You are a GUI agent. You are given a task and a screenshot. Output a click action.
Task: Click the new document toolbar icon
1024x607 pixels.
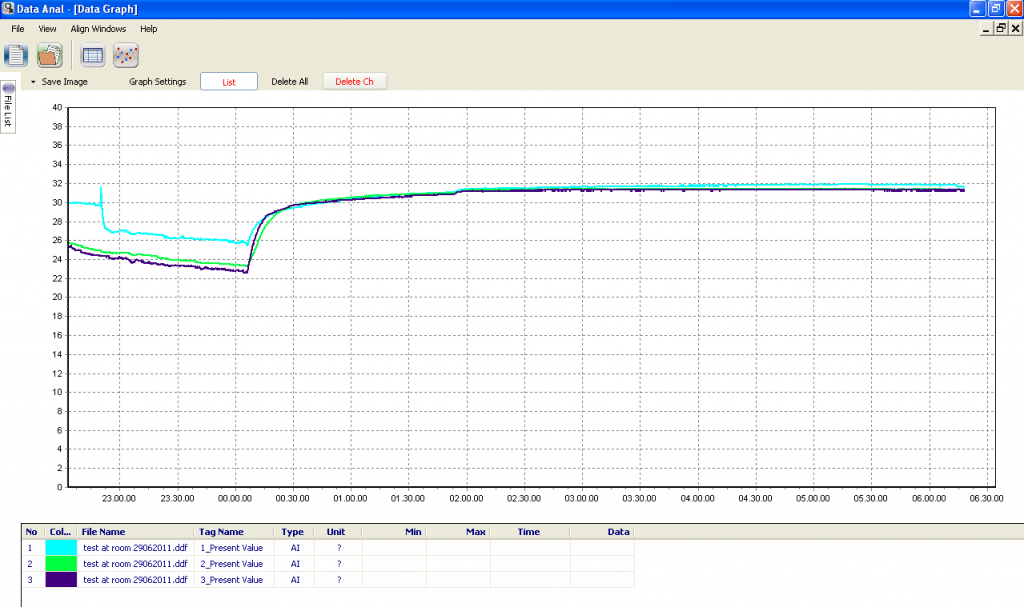[16, 56]
